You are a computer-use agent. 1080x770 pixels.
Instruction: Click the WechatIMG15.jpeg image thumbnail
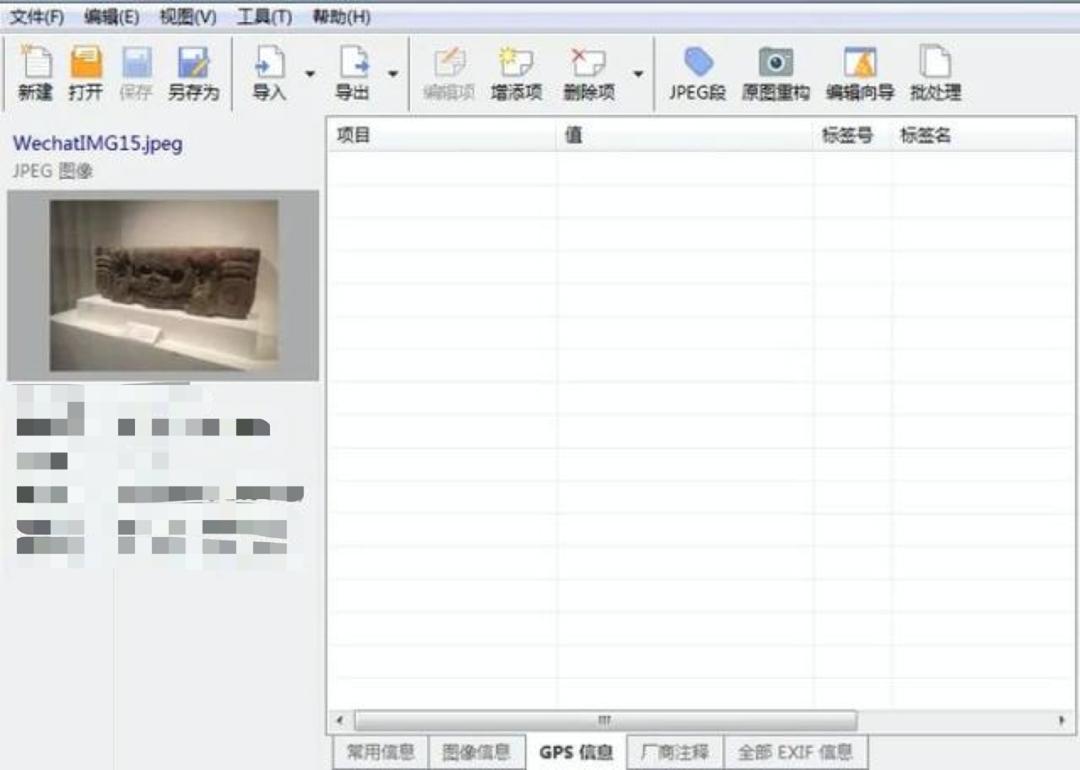pos(164,285)
